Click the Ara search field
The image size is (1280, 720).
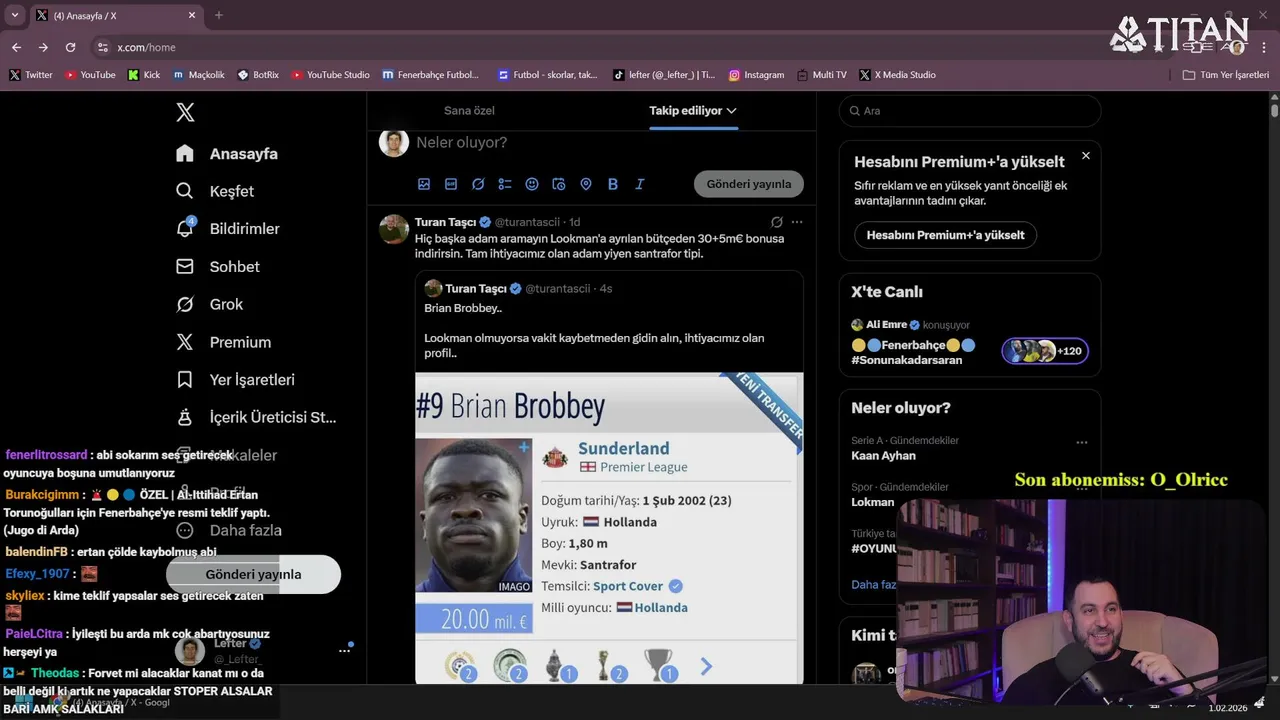pyautogui.click(x=970, y=111)
